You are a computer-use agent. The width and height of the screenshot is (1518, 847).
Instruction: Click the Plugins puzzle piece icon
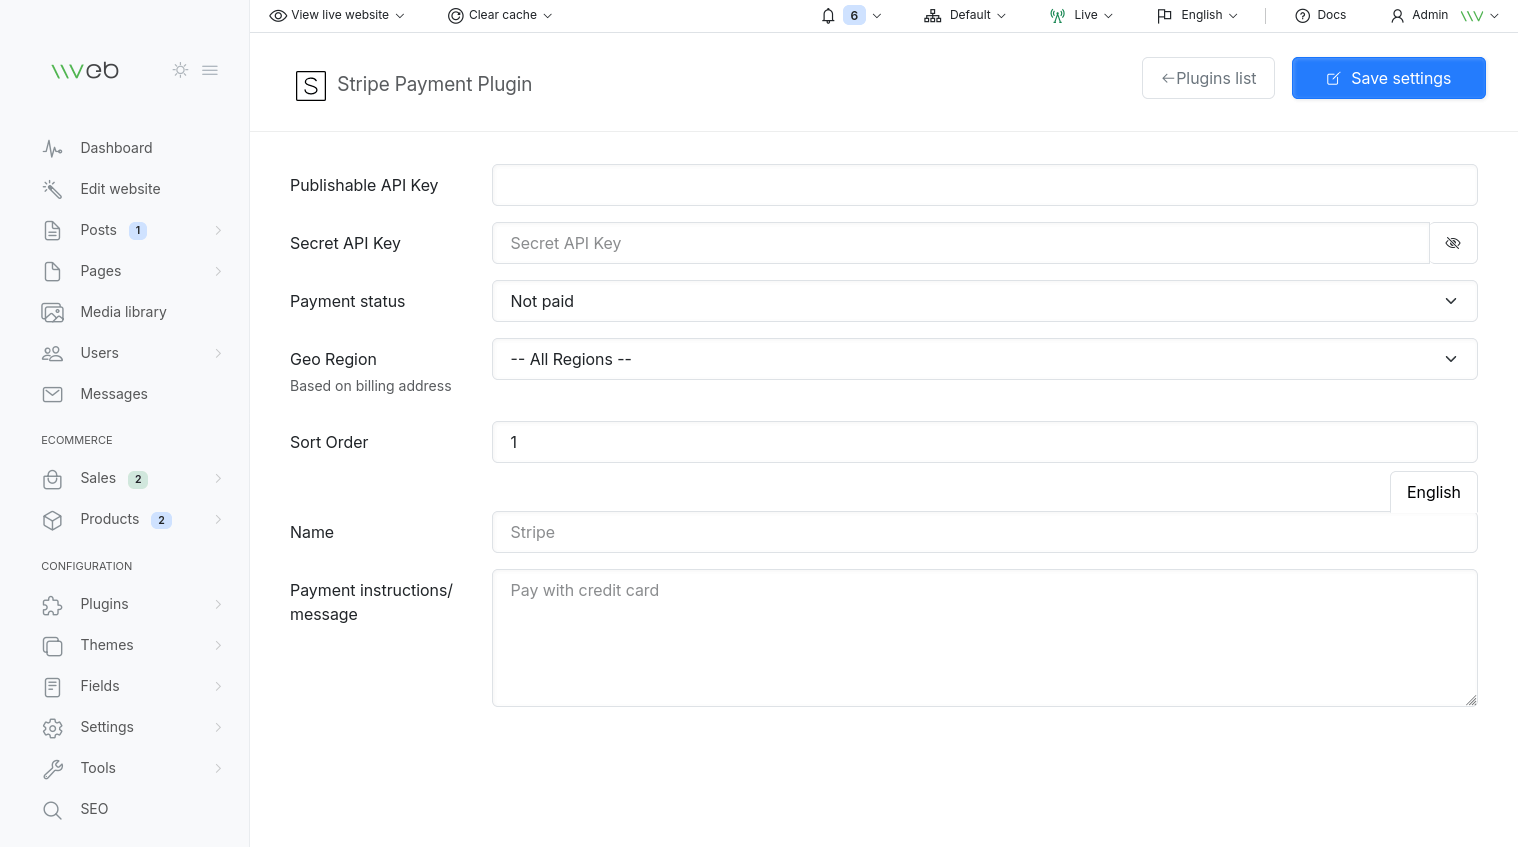(53, 604)
